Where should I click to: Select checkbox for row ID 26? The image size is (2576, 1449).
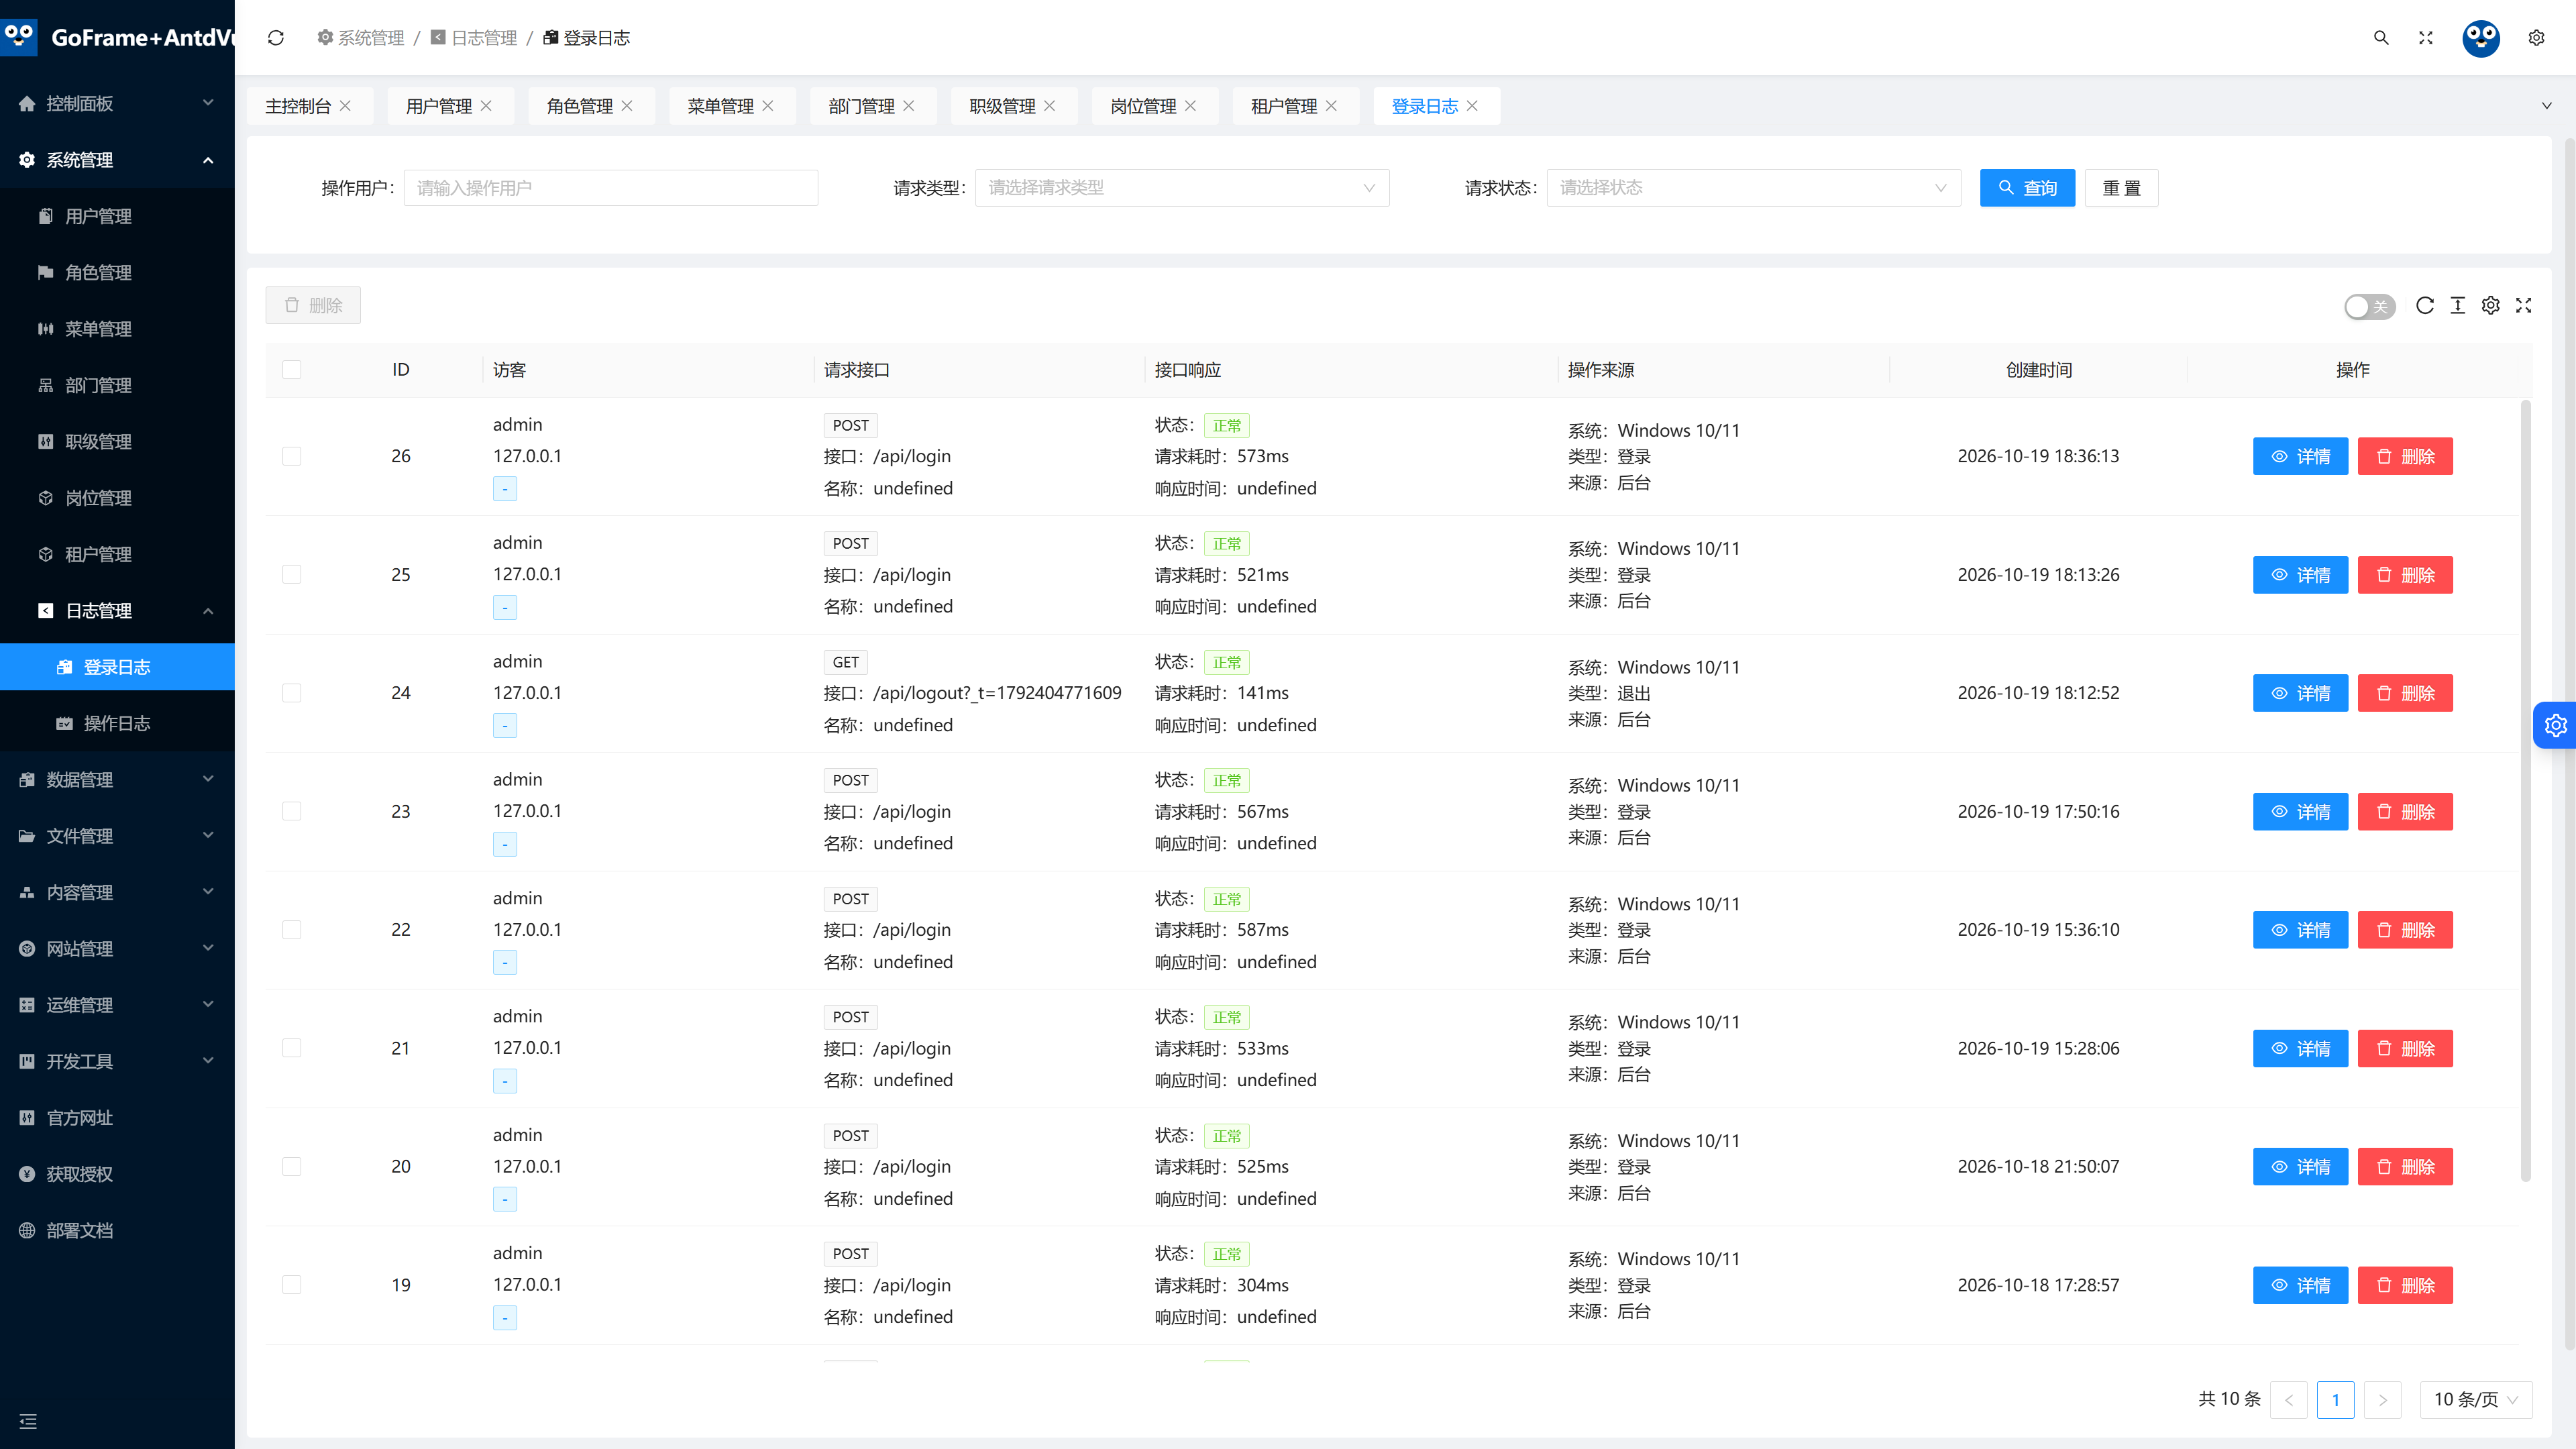point(292,456)
